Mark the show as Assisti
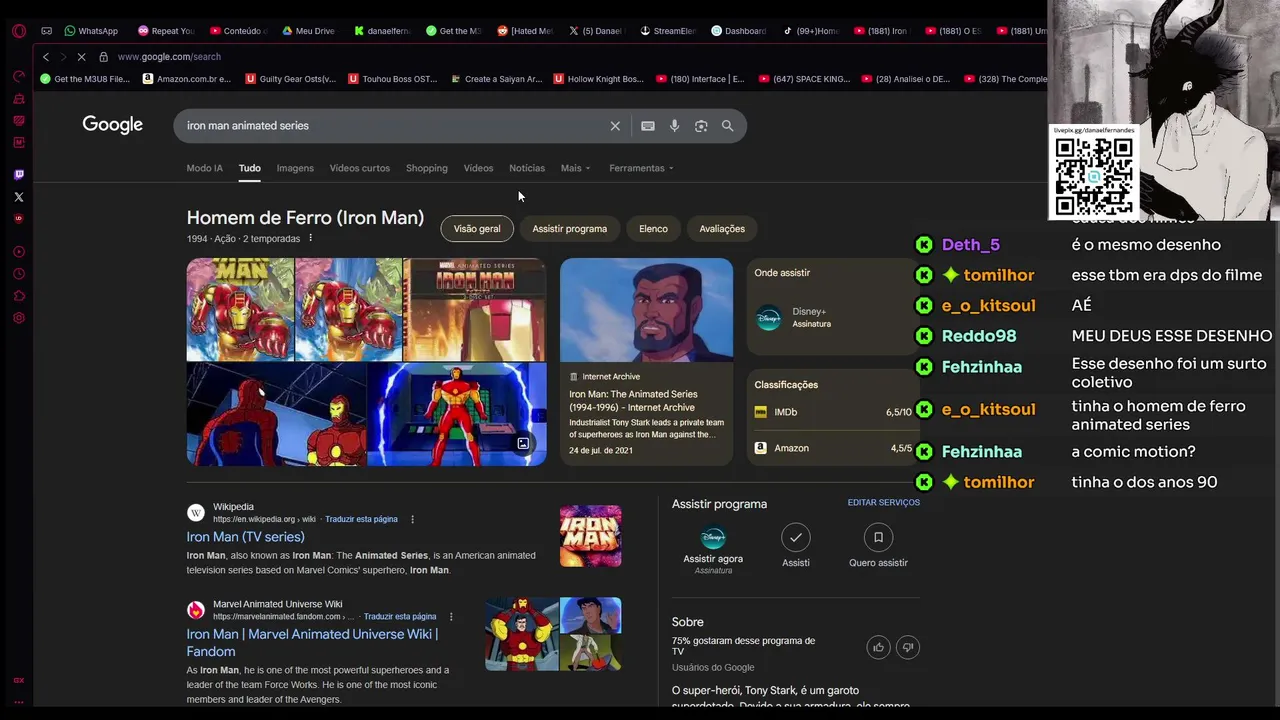The image size is (1280, 720). tap(796, 546)
